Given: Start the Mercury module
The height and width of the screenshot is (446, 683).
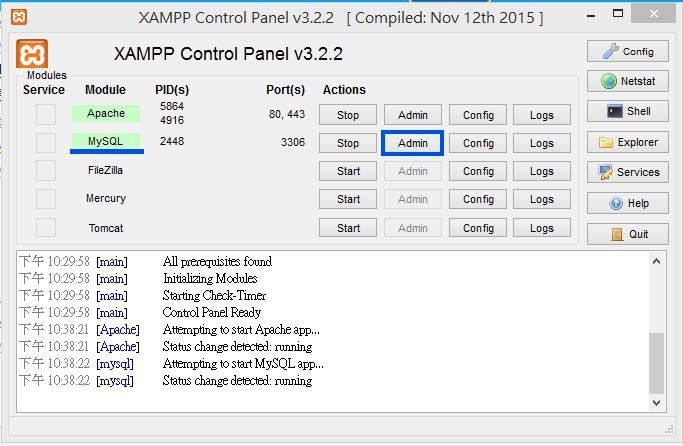Looking at the screenshot, I should [348, 199].
